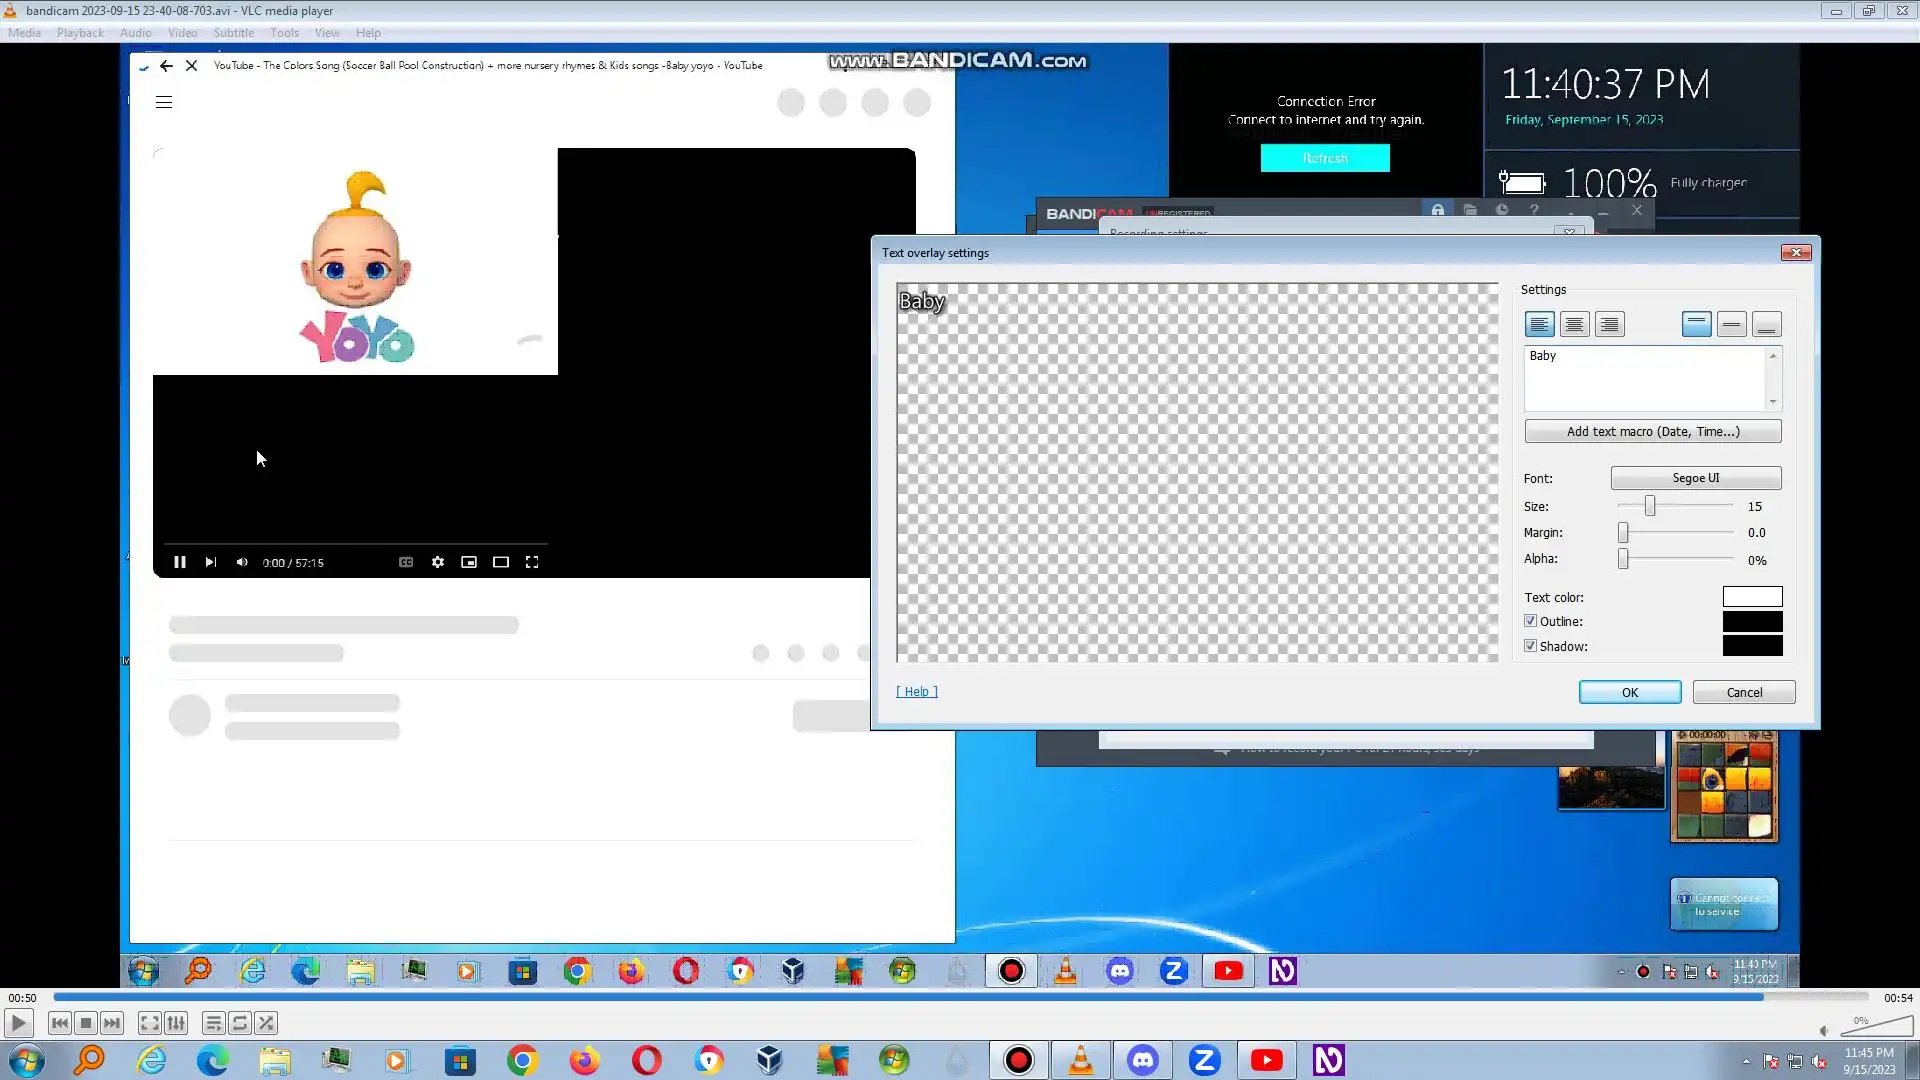
Task: Click center-align text icon in overlay settings
Action: (1574, 325)
